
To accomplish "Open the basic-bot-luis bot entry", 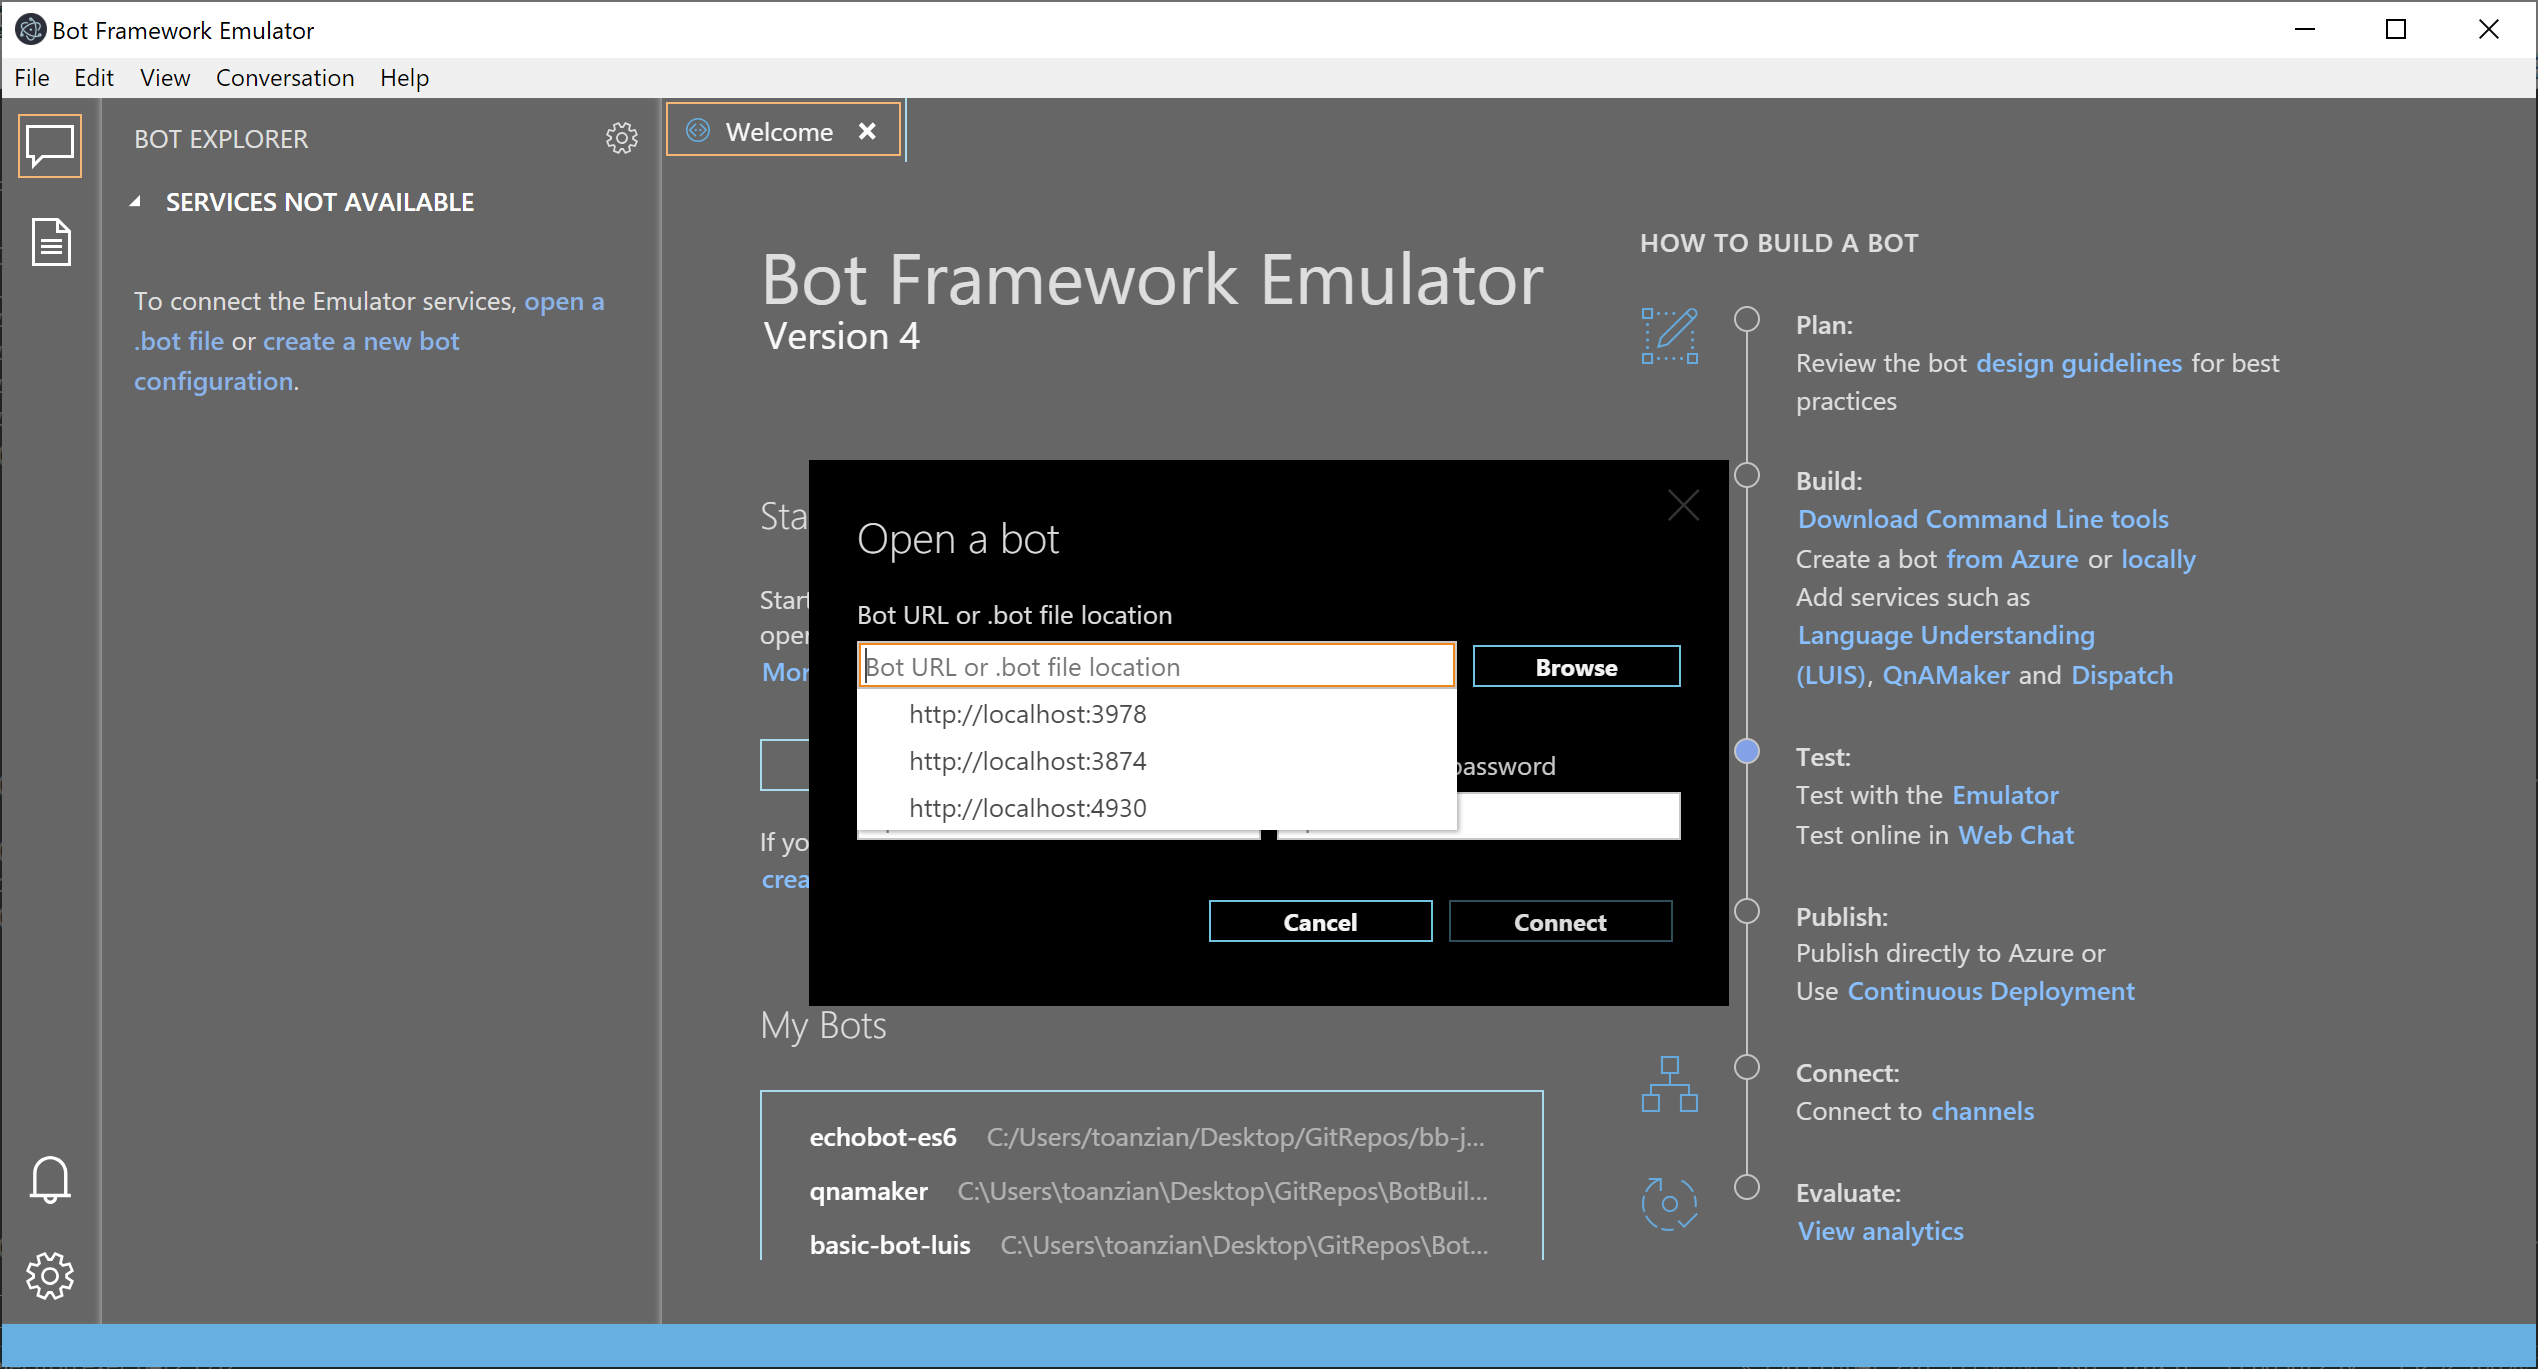I will (x=1150, y=1245).
